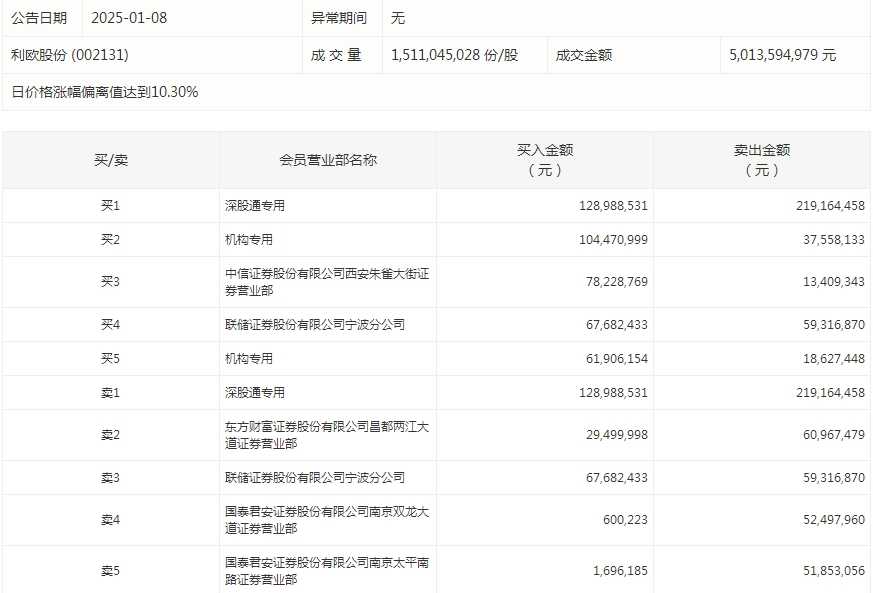Open 中信证券西安朱雀大街证券营业部 entry
The width and height of the screenshot is (873, 593).
(327, 282)
